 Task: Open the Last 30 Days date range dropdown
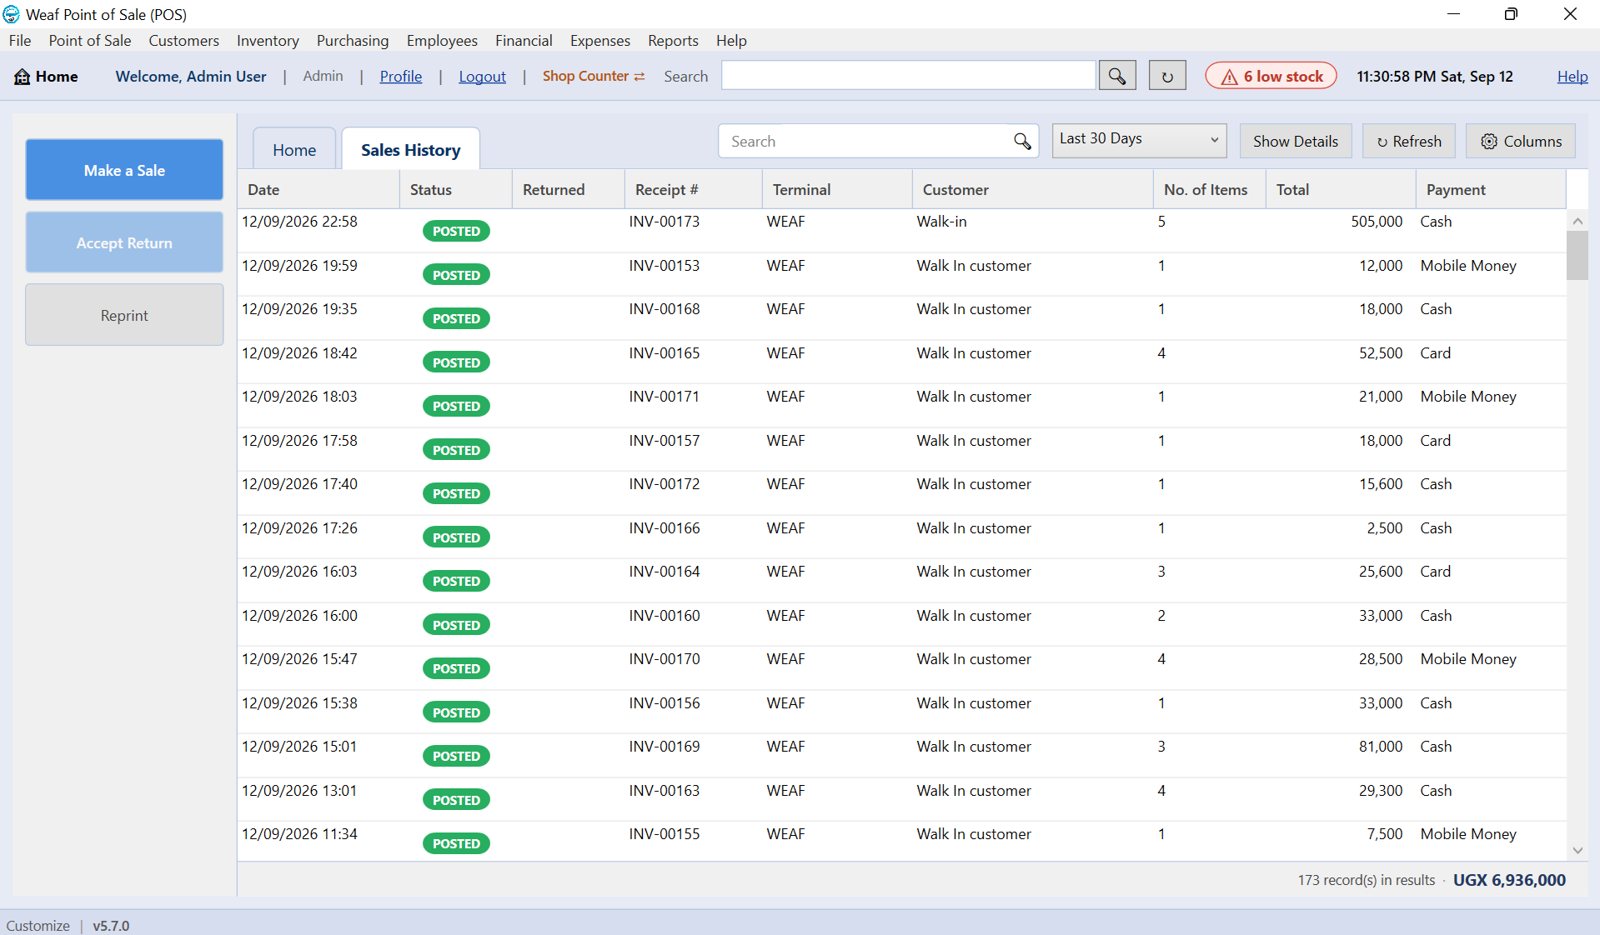click(x=1139, y=139)
